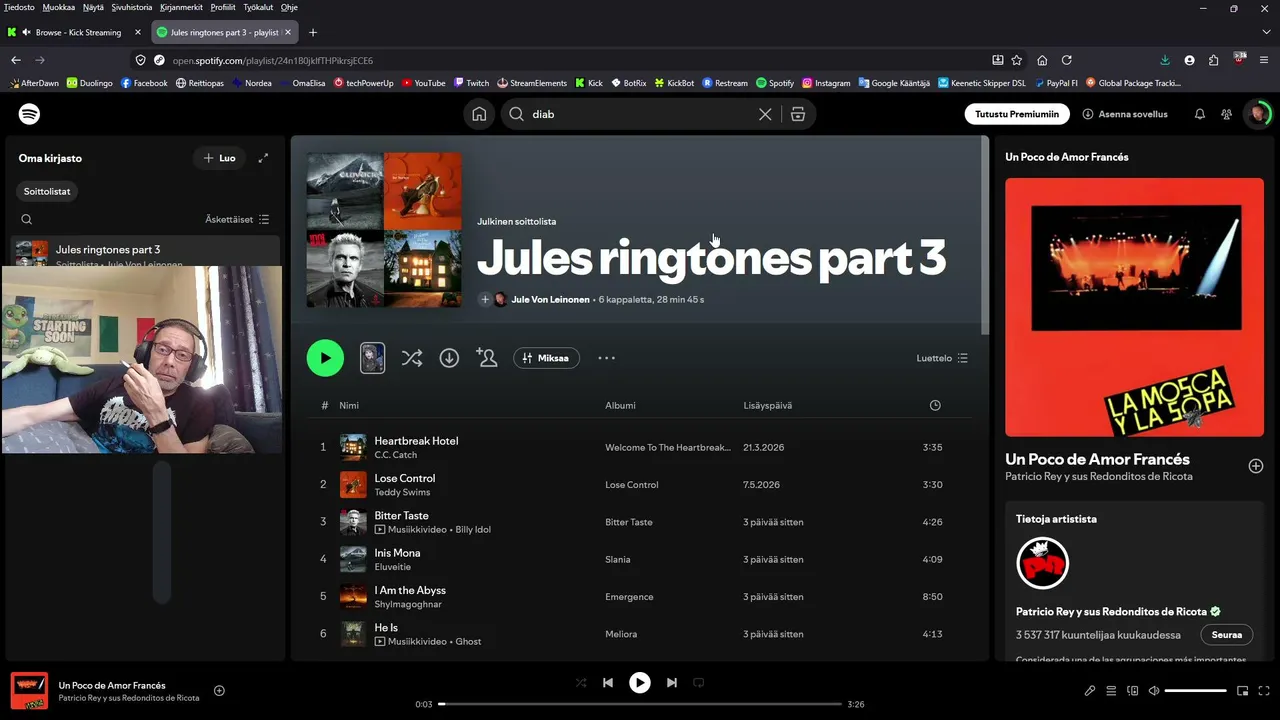Bookmark this page with the star icon
The height and width of the screenshot is (720, 1280).
1017,60
